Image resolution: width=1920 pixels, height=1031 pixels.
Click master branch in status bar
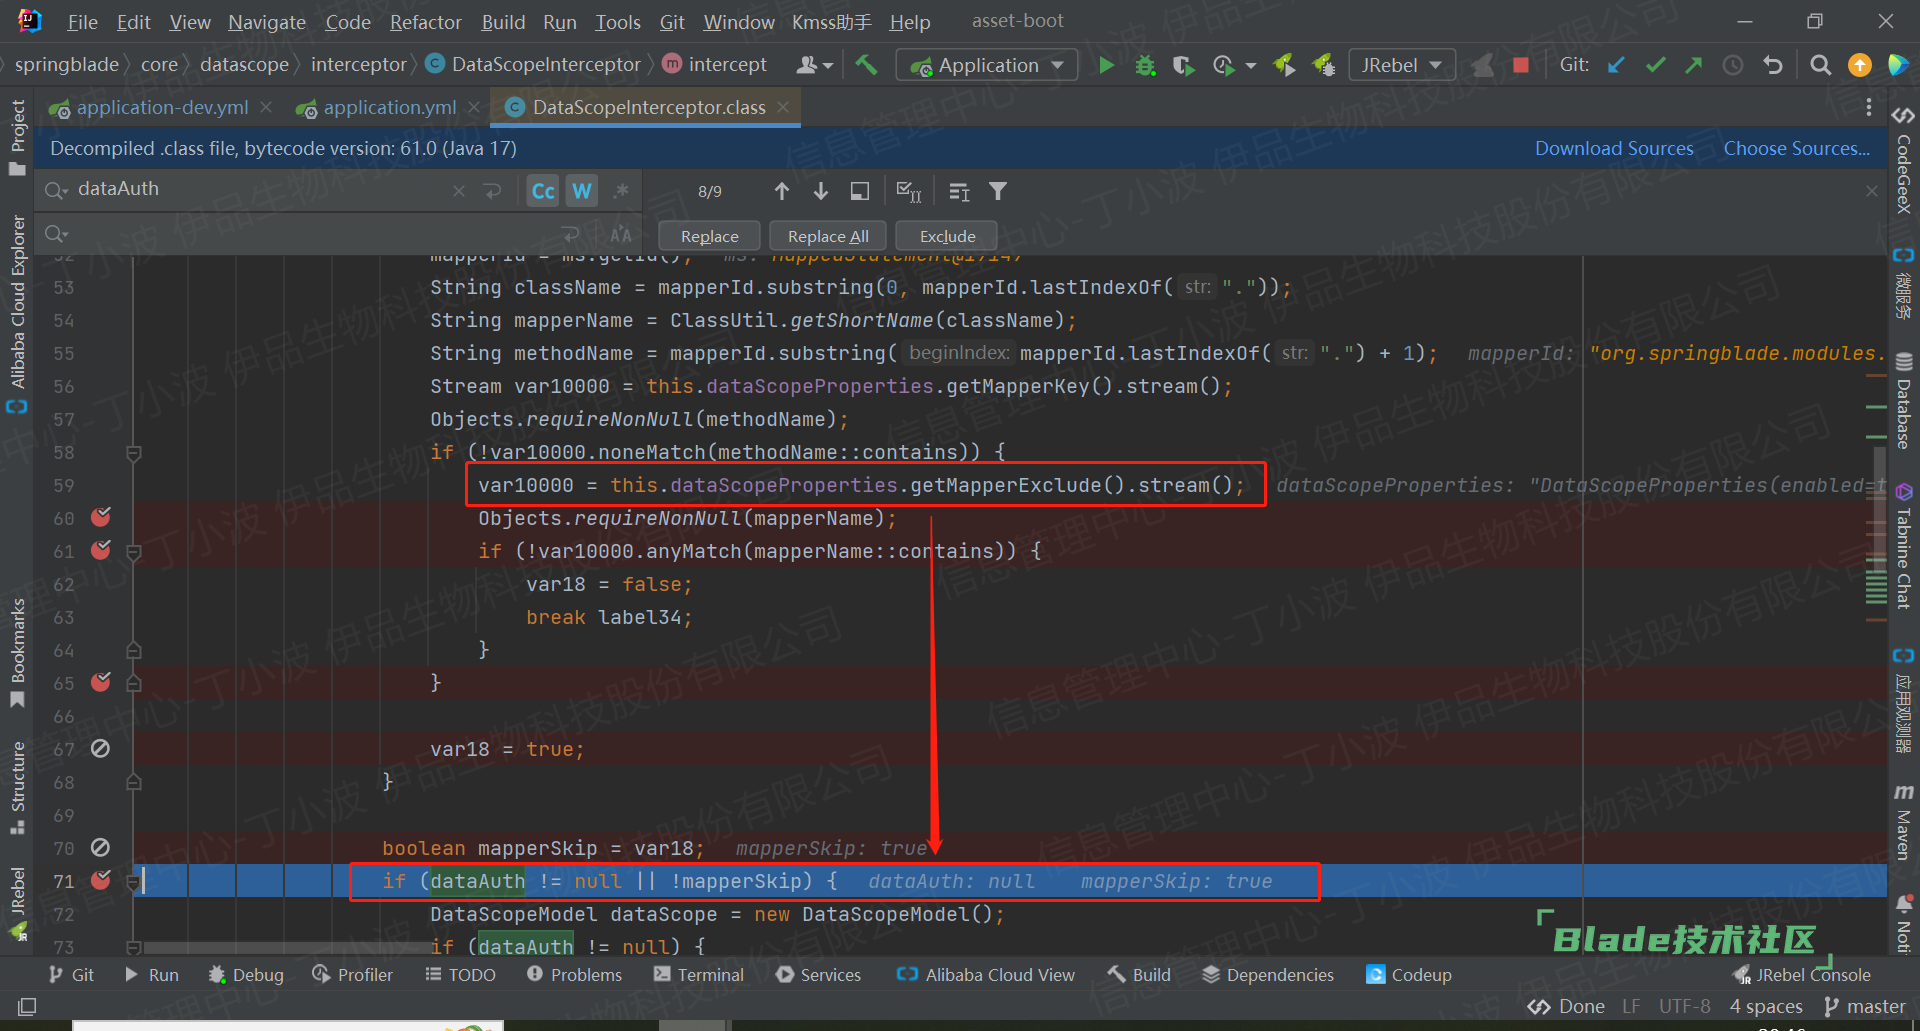pos(1865,1006)
